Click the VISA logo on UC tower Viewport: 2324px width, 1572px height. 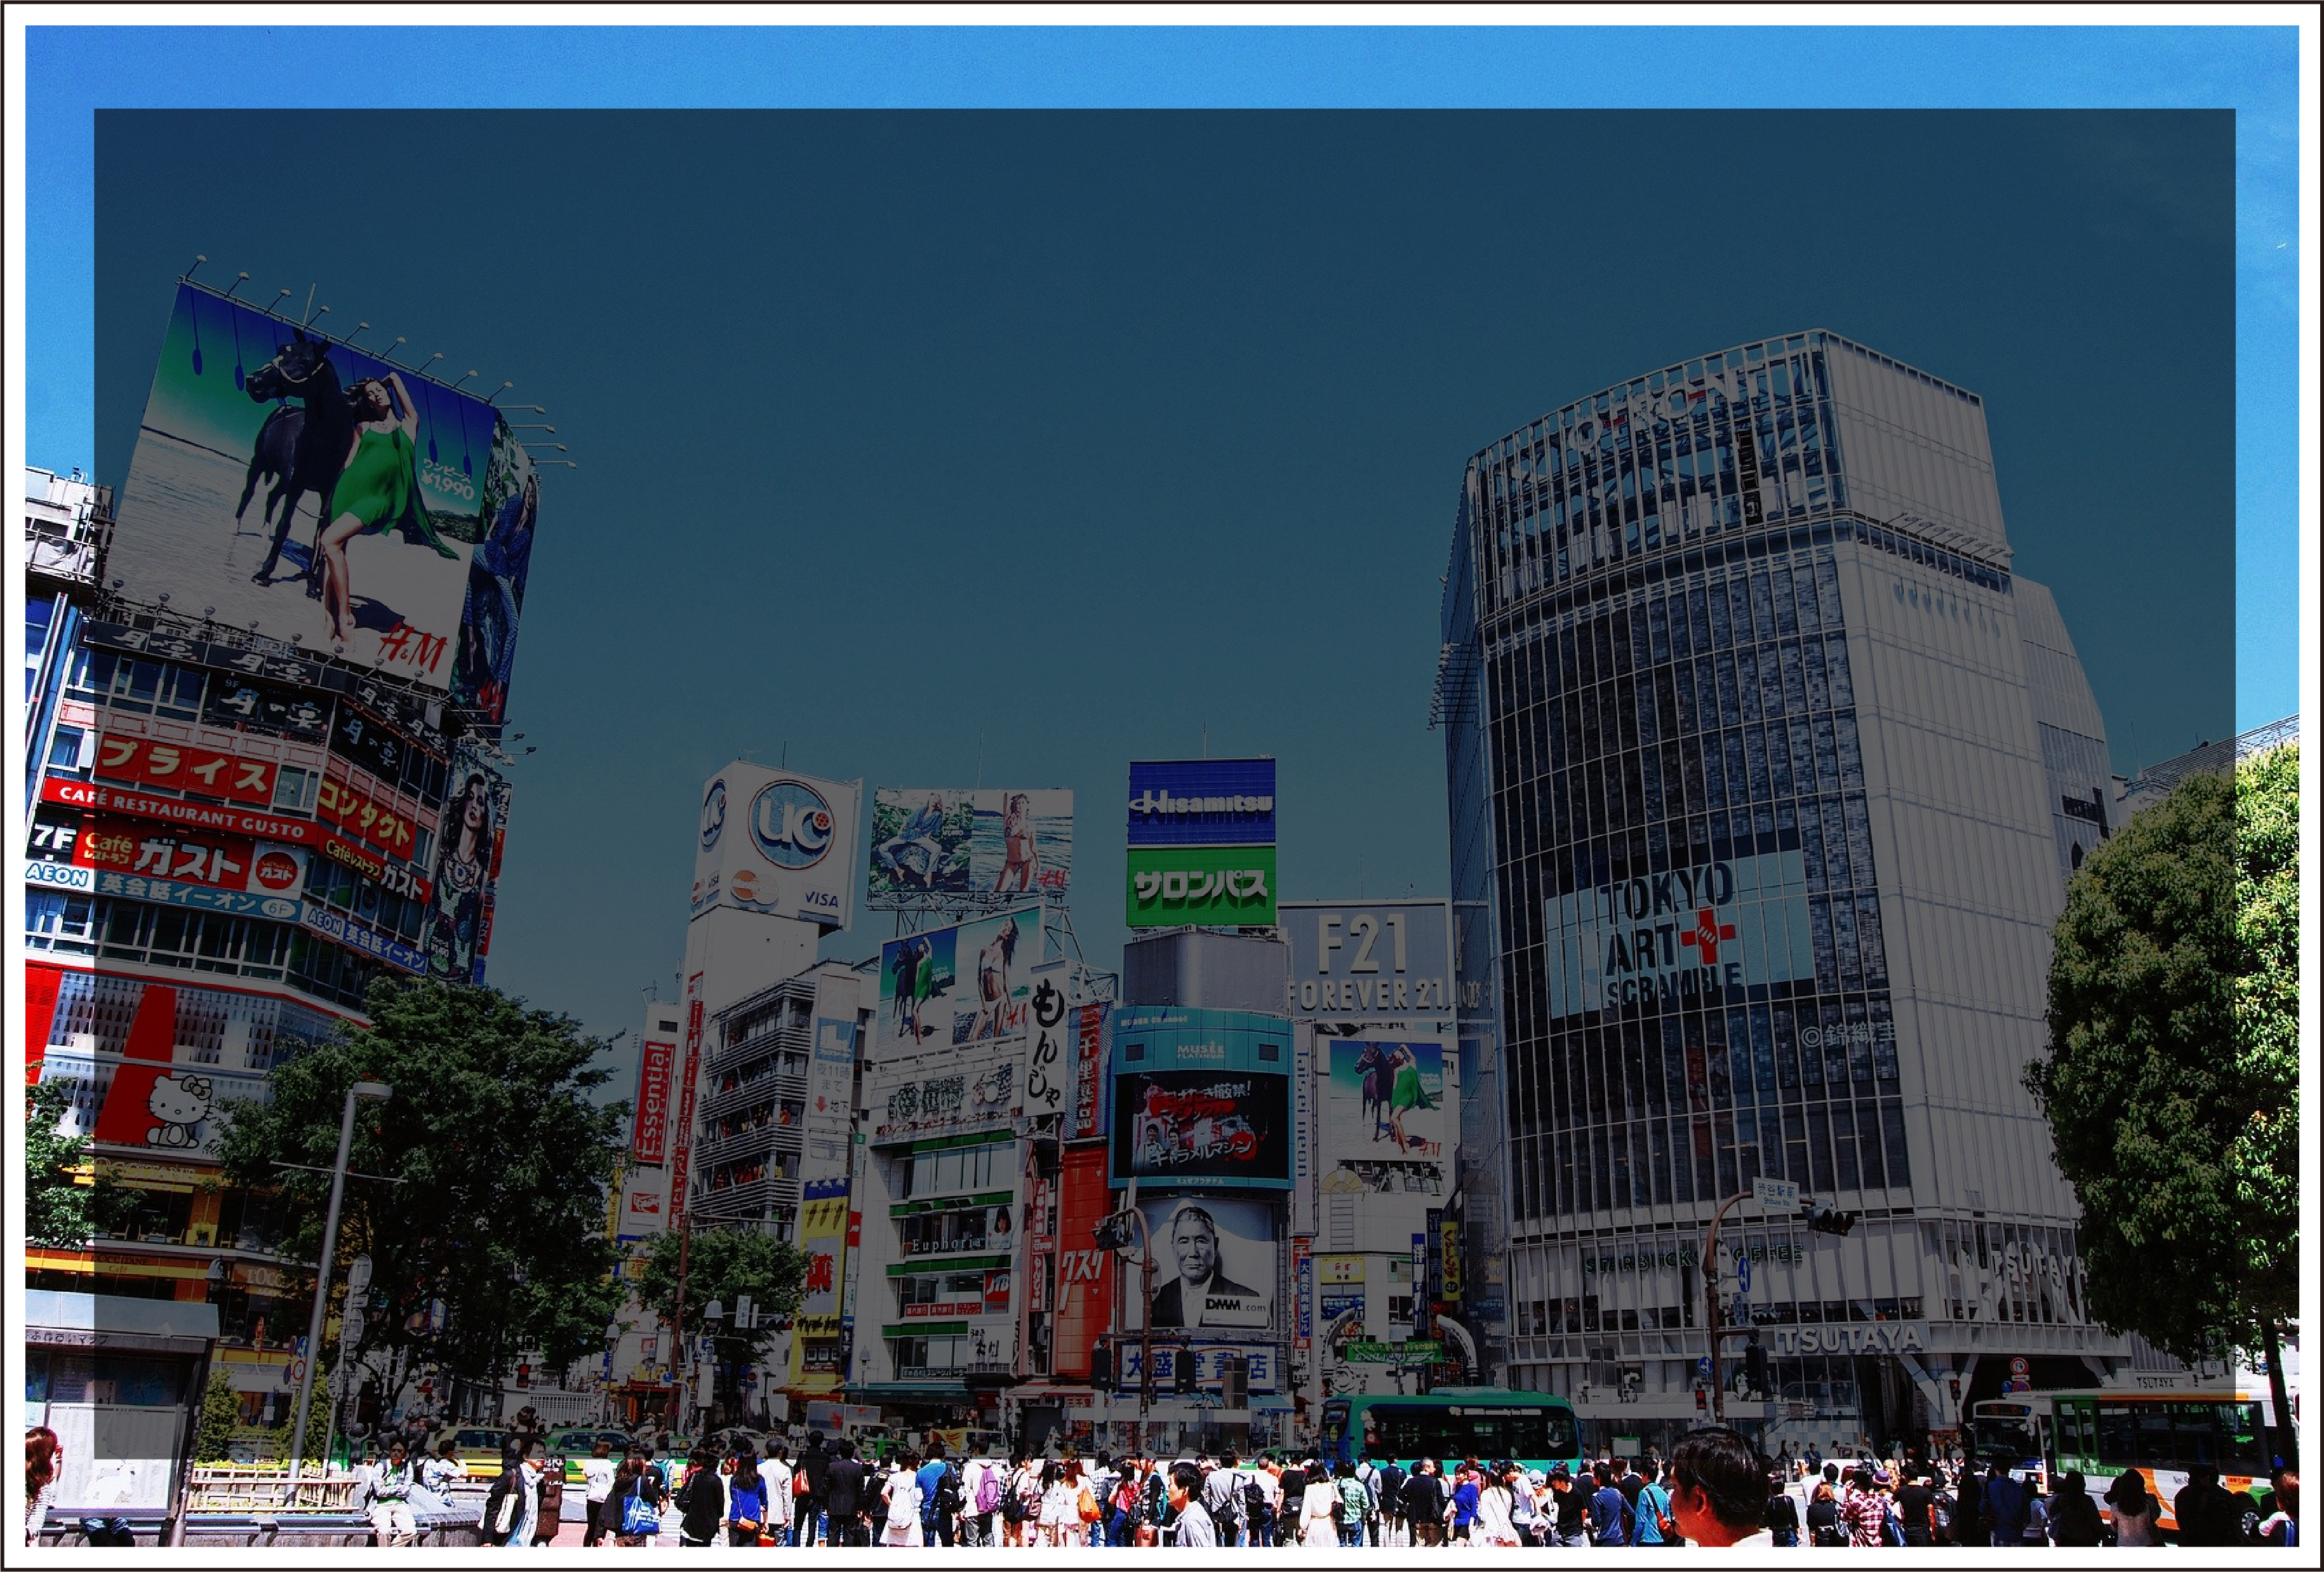821,899
